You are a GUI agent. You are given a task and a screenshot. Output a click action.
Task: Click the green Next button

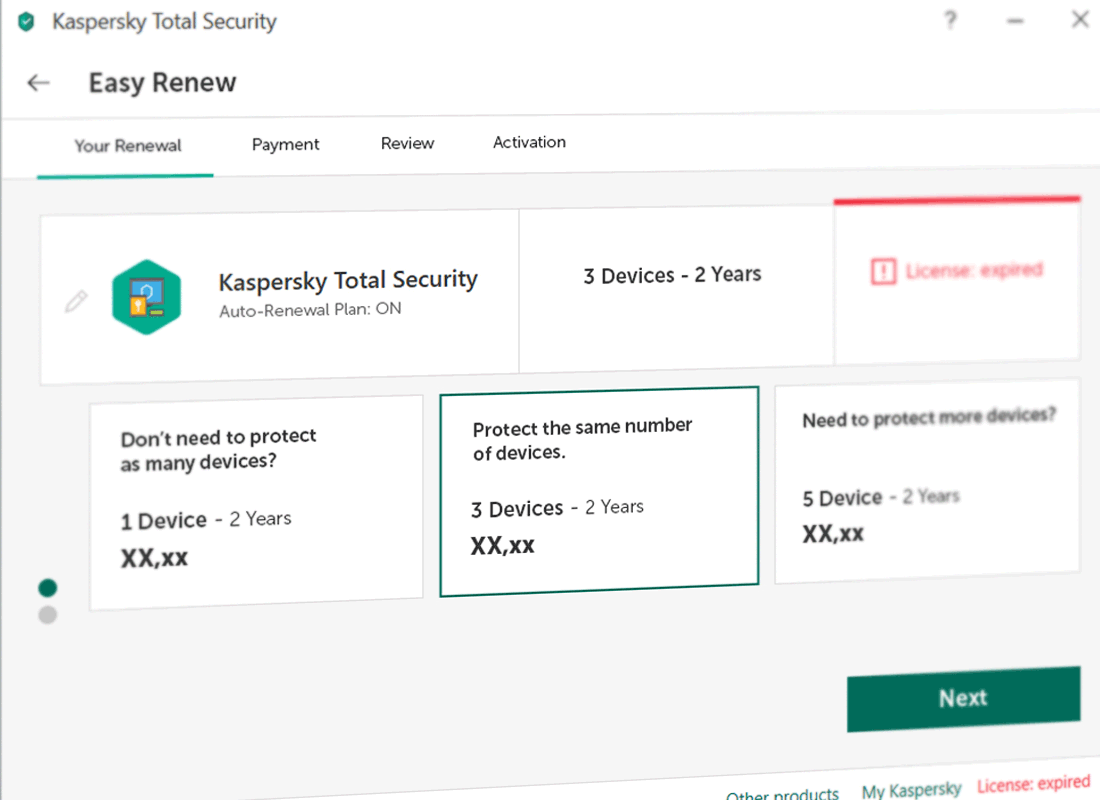[964, 699]
